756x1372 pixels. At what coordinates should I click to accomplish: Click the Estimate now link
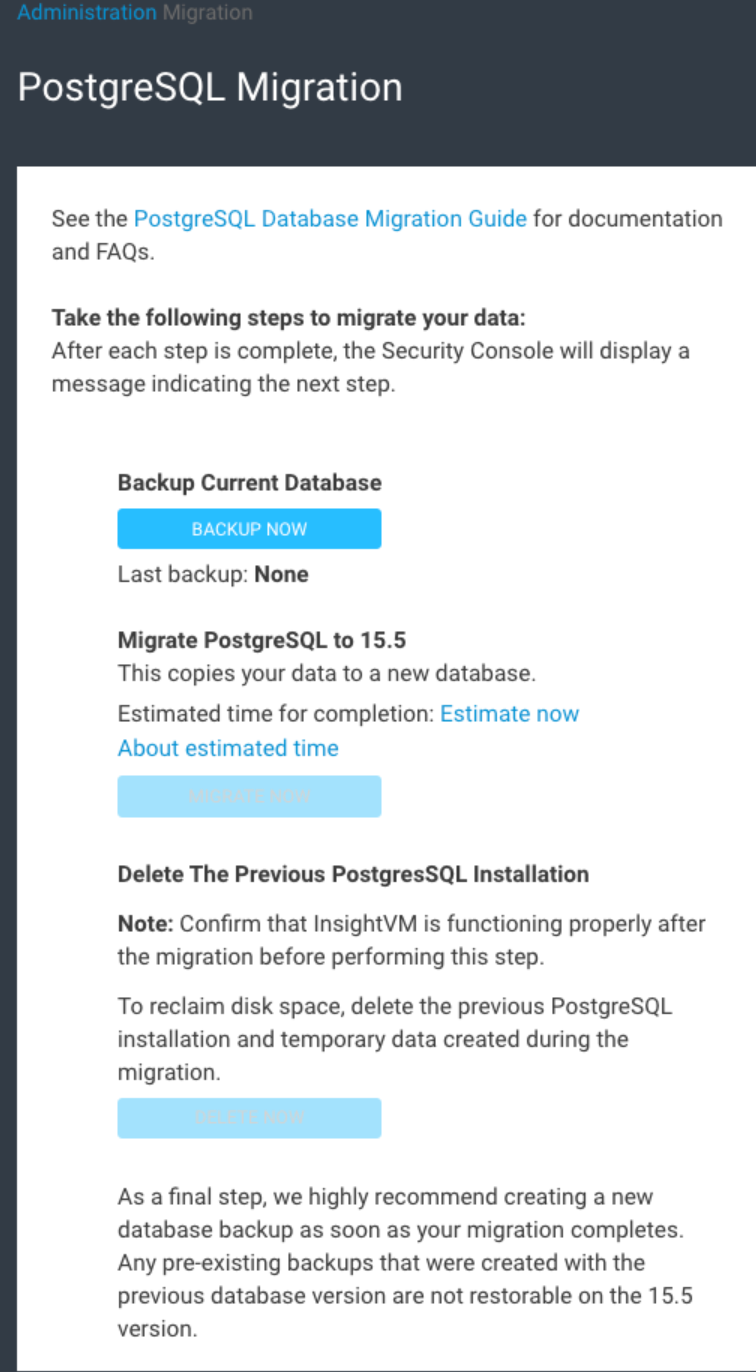(x=509, y=714)
